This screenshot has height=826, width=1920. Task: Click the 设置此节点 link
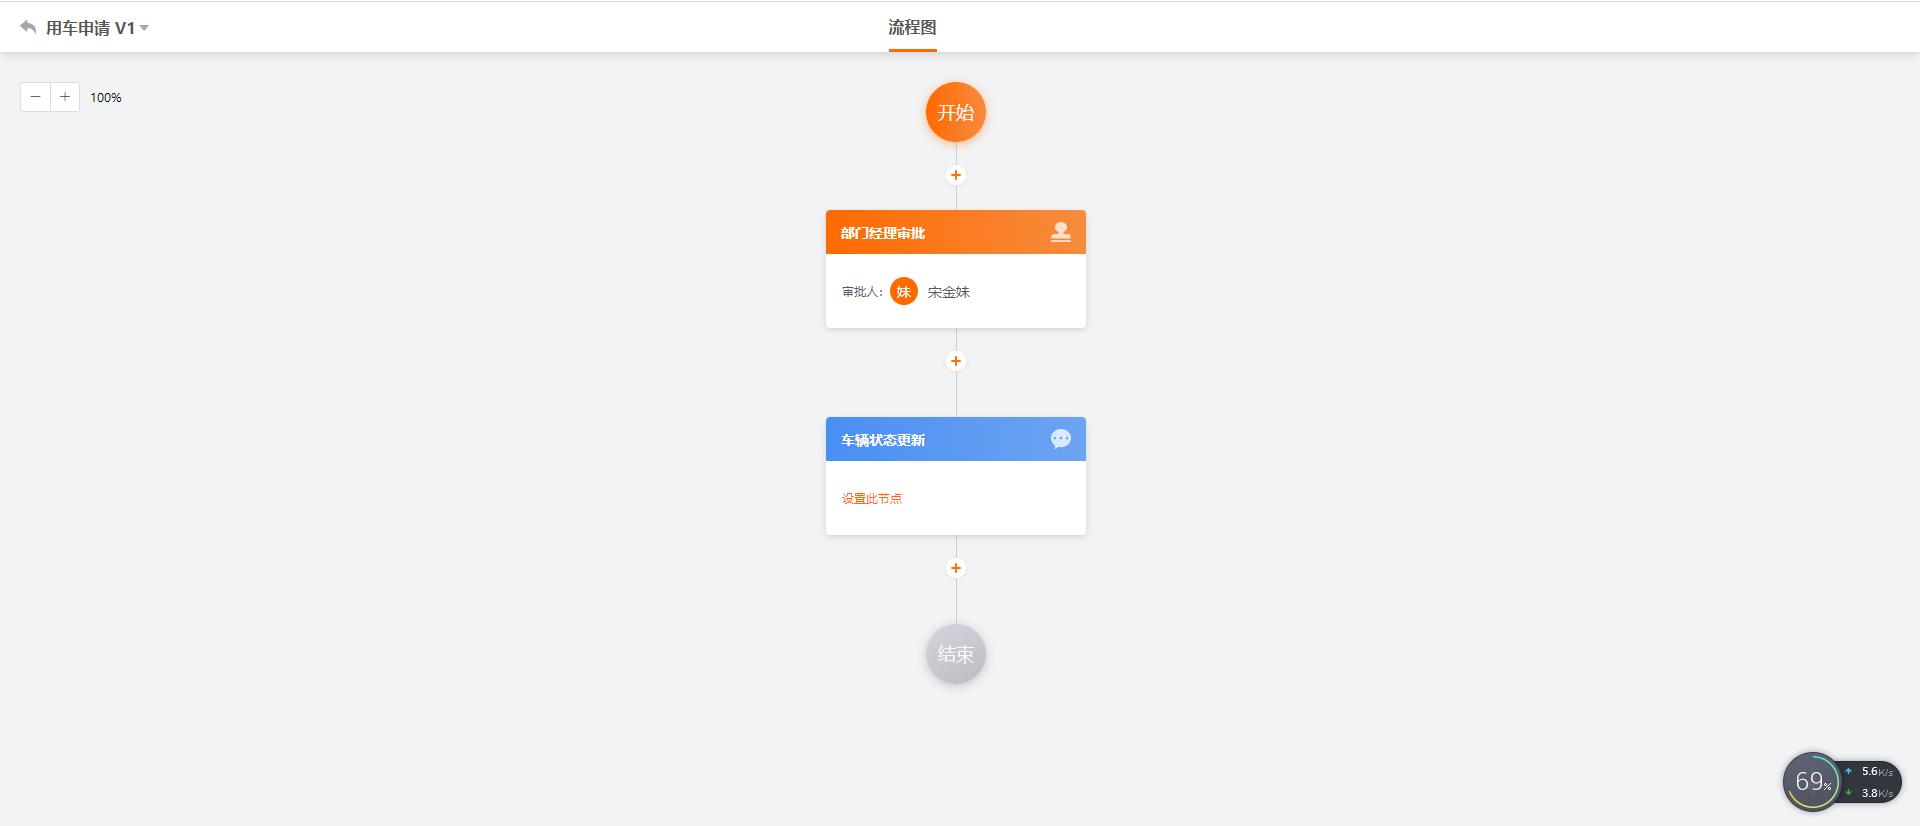point(872,498)
